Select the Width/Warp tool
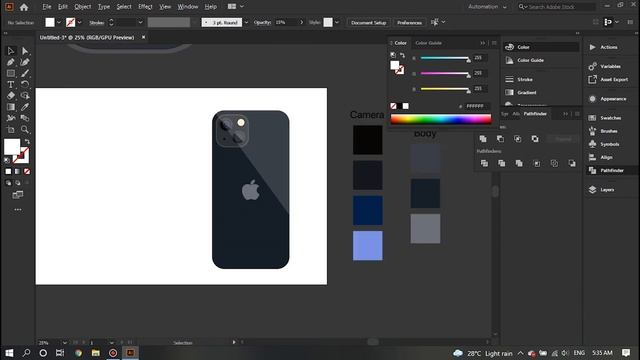 tap(11, 118)
